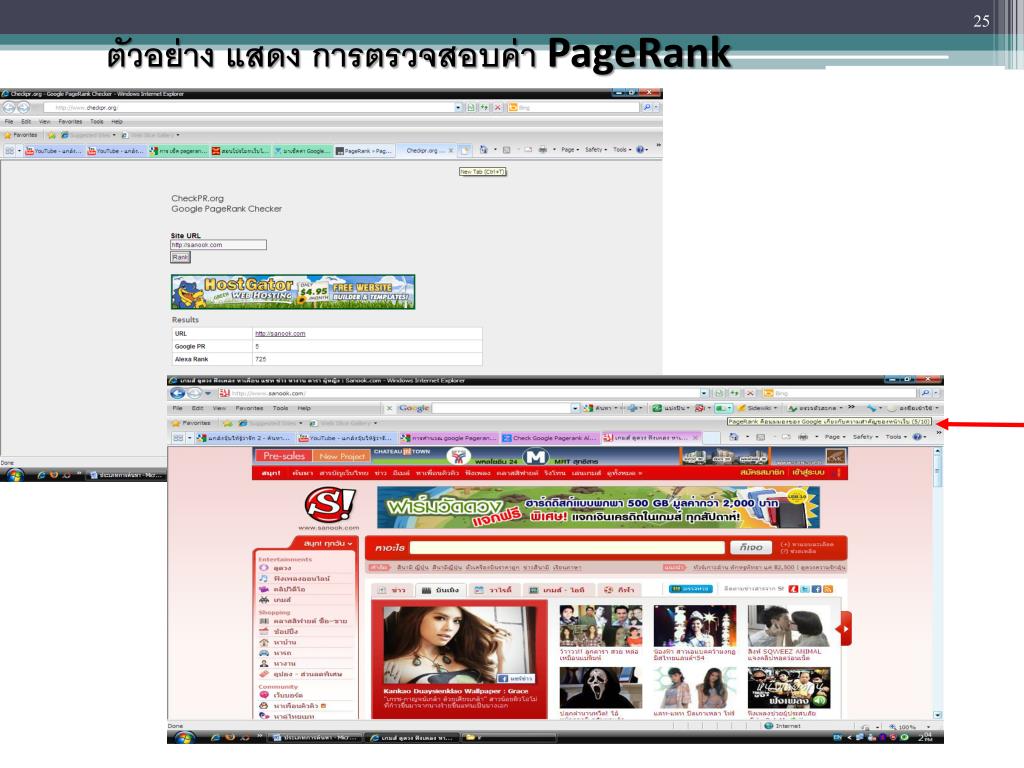Switch to the first YouTube tab in CheckPR window
1024x768 pixels.
(54, 151)
